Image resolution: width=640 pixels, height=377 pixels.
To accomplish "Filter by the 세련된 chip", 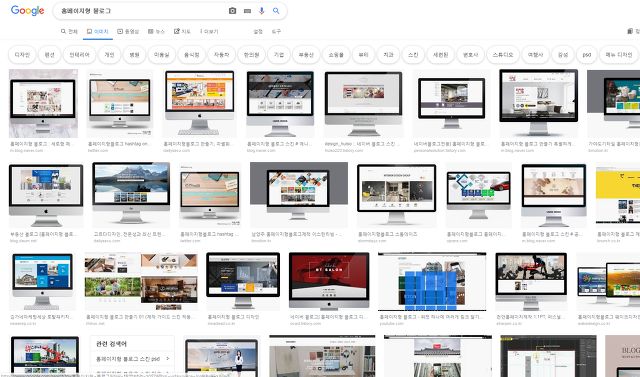I will [440, 55].
